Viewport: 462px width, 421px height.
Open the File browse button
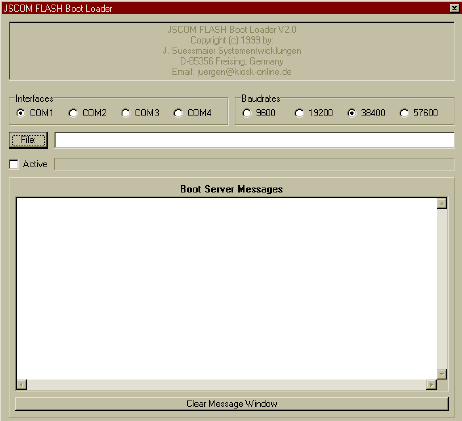click(28, 140)
